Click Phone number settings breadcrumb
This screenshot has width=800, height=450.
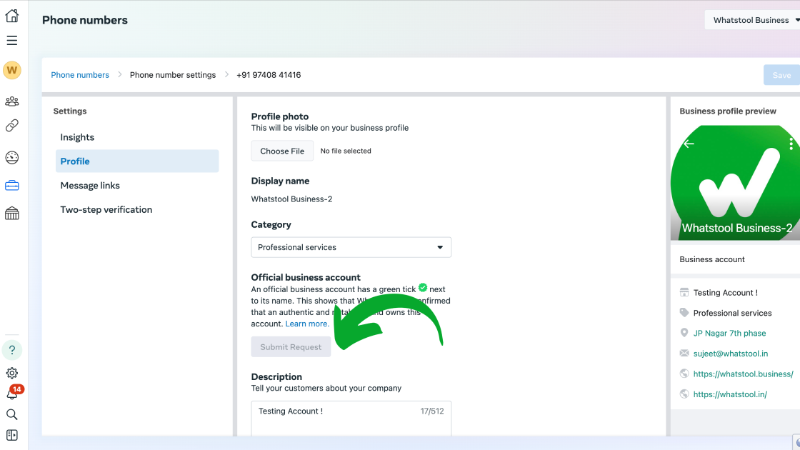[x=172, y=75]
